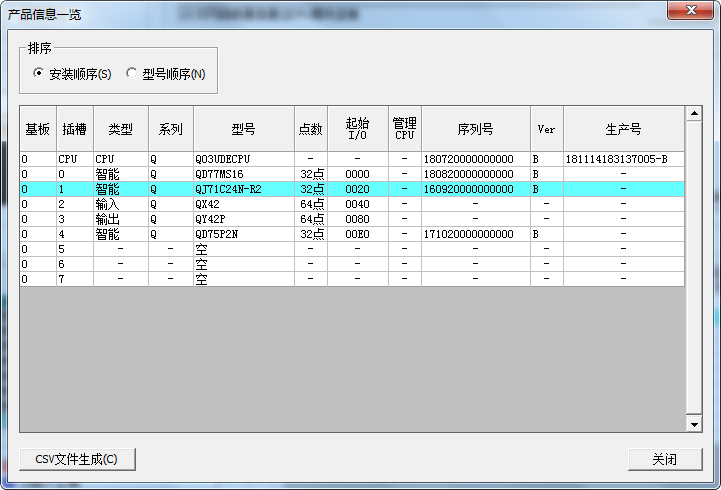Image resolution: width=721 pixels, height=490 pixels.
Task: Select the Q03UDECPU row
Action: pos(243,159)
